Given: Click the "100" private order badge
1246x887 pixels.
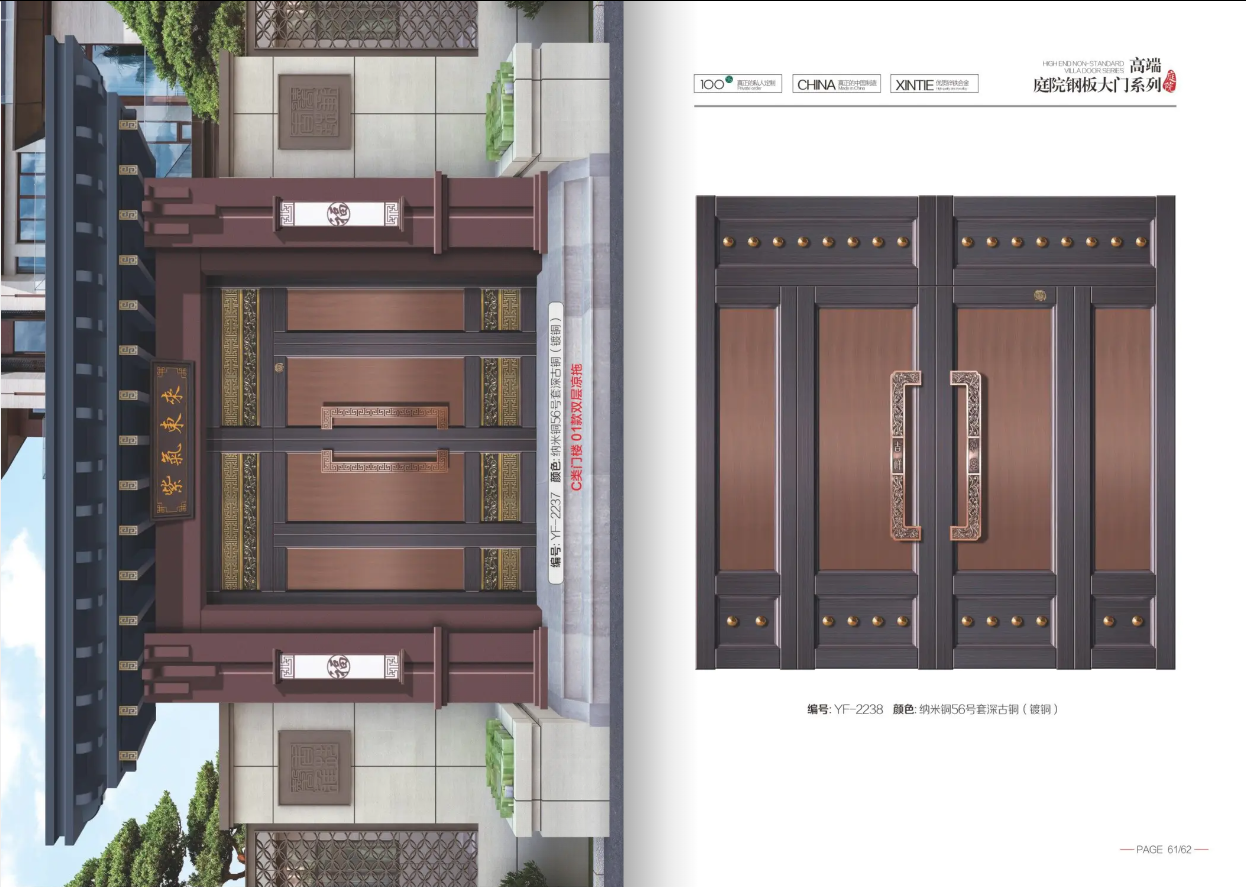Looking at the screenshot, I should coord(737,84).
